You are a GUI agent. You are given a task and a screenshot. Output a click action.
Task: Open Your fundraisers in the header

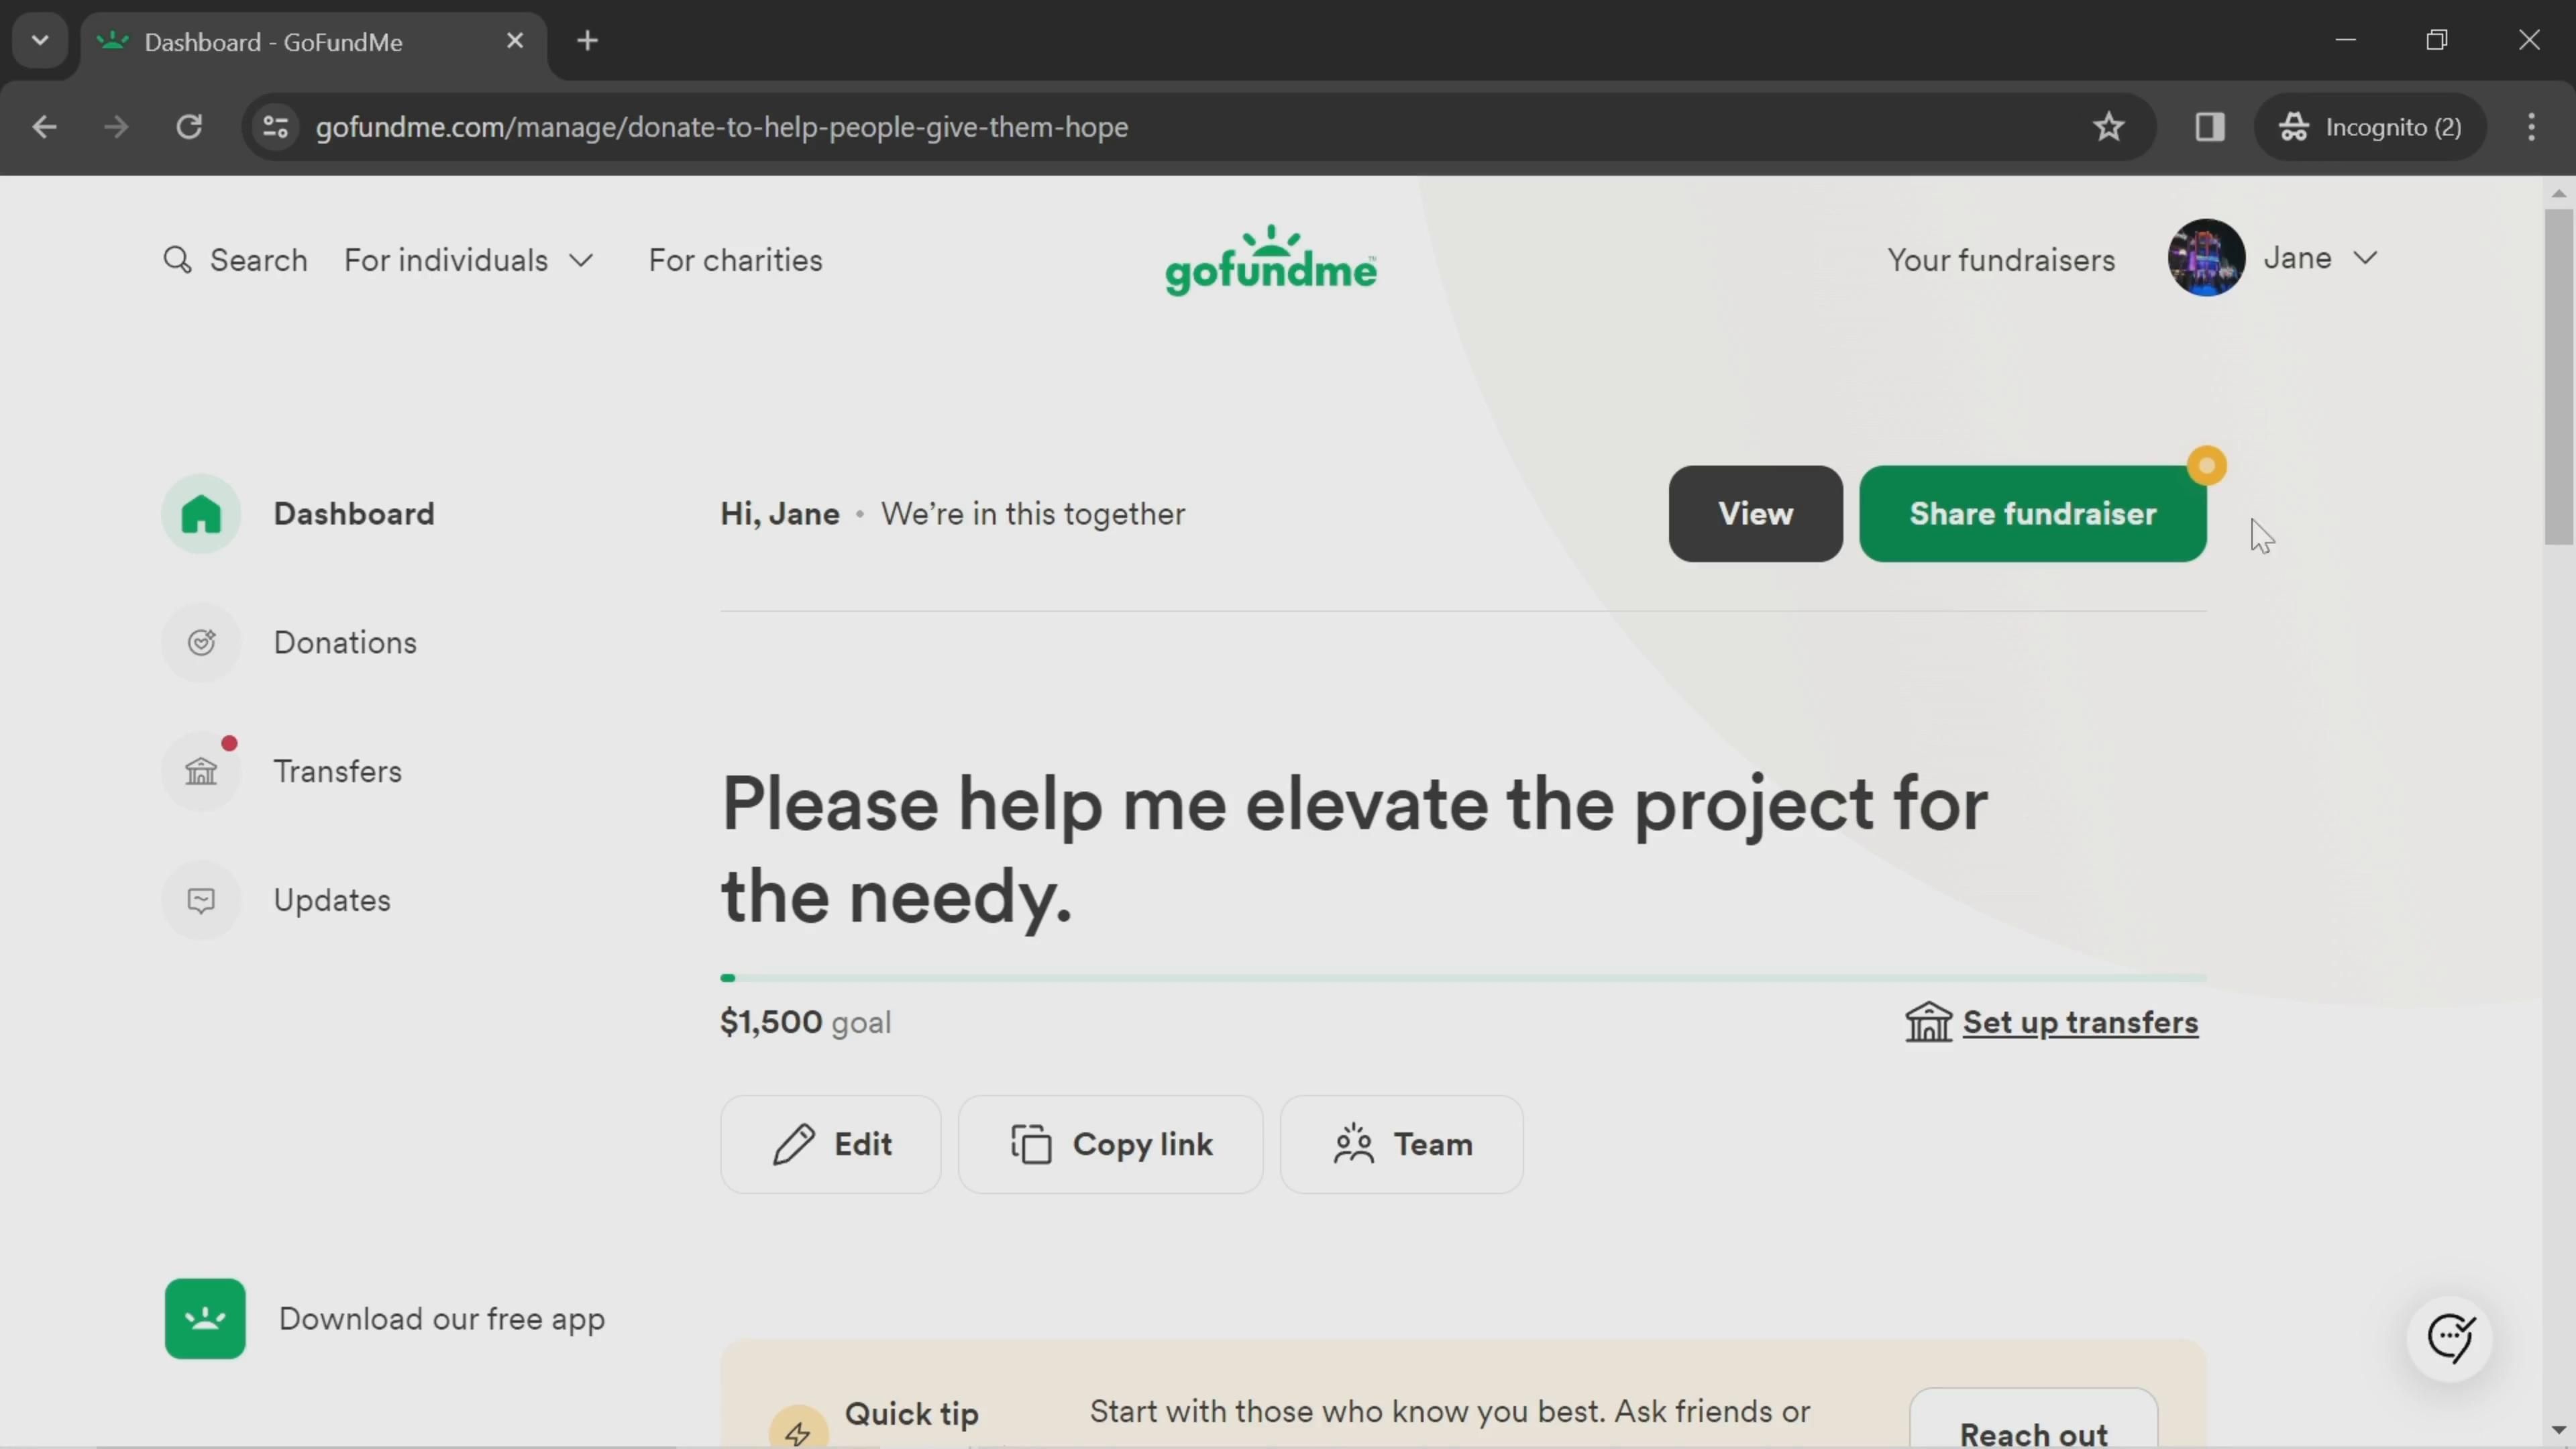tap(2001, 260)
